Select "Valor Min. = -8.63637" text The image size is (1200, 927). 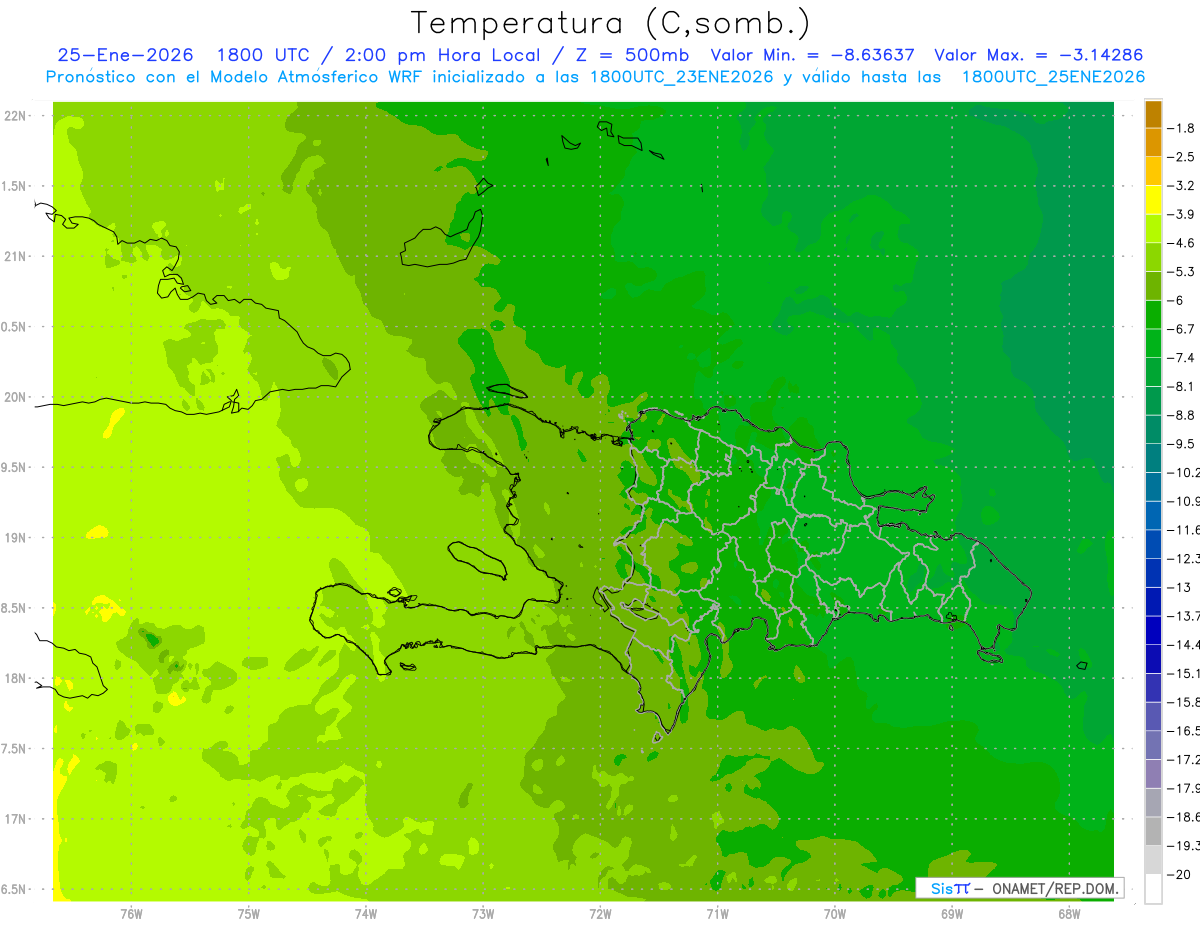[812, 55]
